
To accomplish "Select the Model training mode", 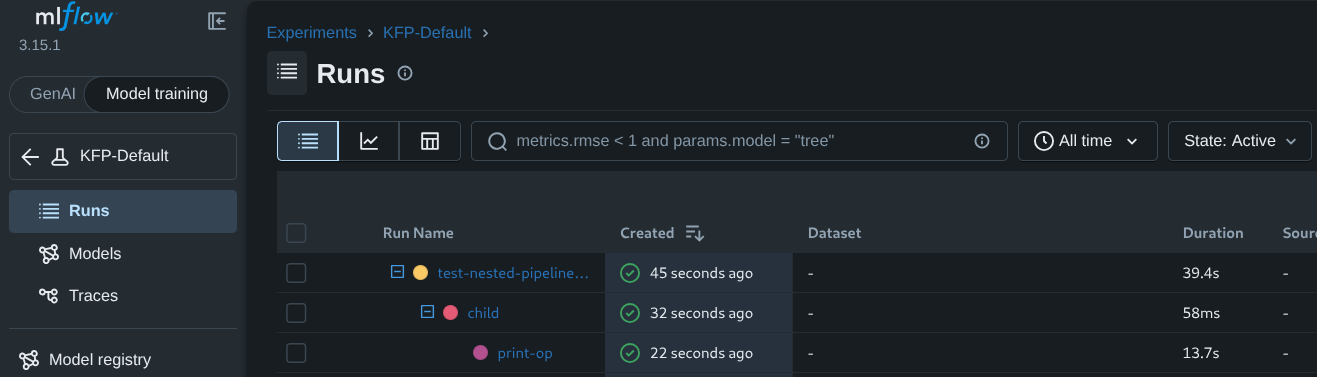I will pyautogui.click(x=157, y=94).
